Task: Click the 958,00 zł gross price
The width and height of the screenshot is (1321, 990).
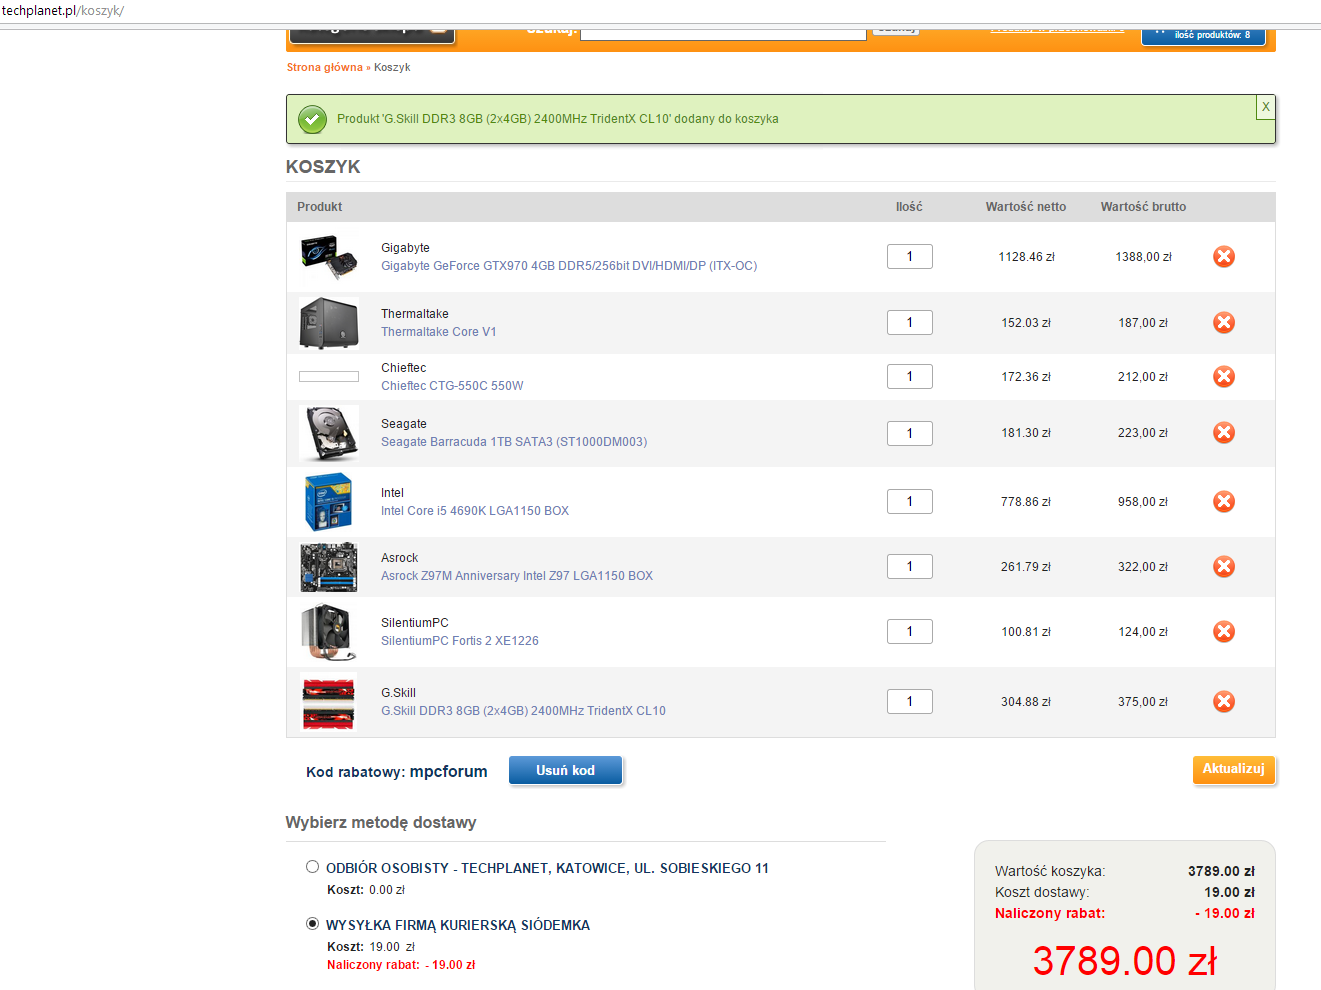Action: pyautogui.click(x=1143, y=502)
